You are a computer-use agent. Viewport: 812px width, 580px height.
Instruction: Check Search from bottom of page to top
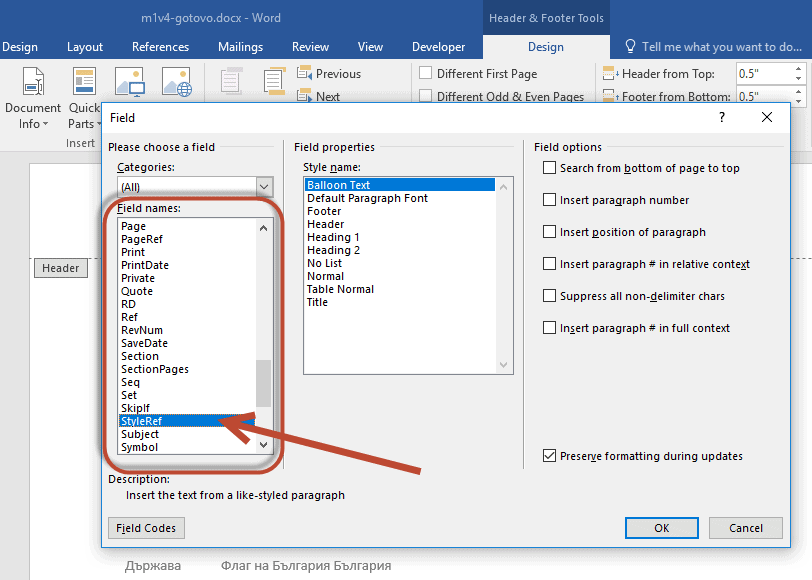click(x=549, y=168)
